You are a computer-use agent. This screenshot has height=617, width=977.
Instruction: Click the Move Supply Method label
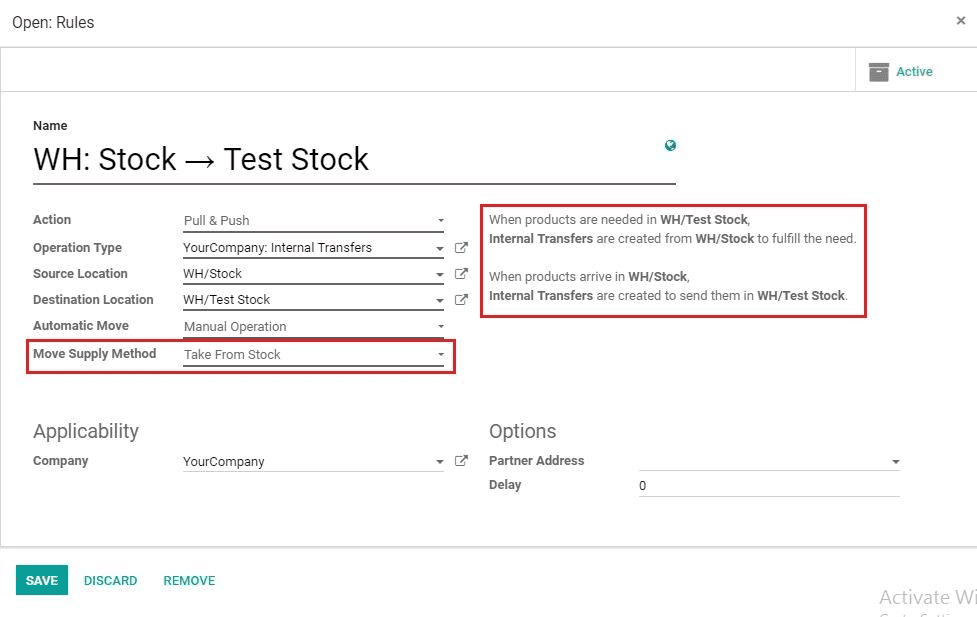(95, 353)
